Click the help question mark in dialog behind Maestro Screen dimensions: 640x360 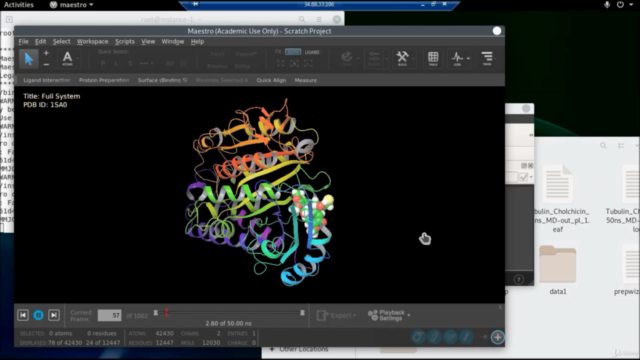click(519, 280)
